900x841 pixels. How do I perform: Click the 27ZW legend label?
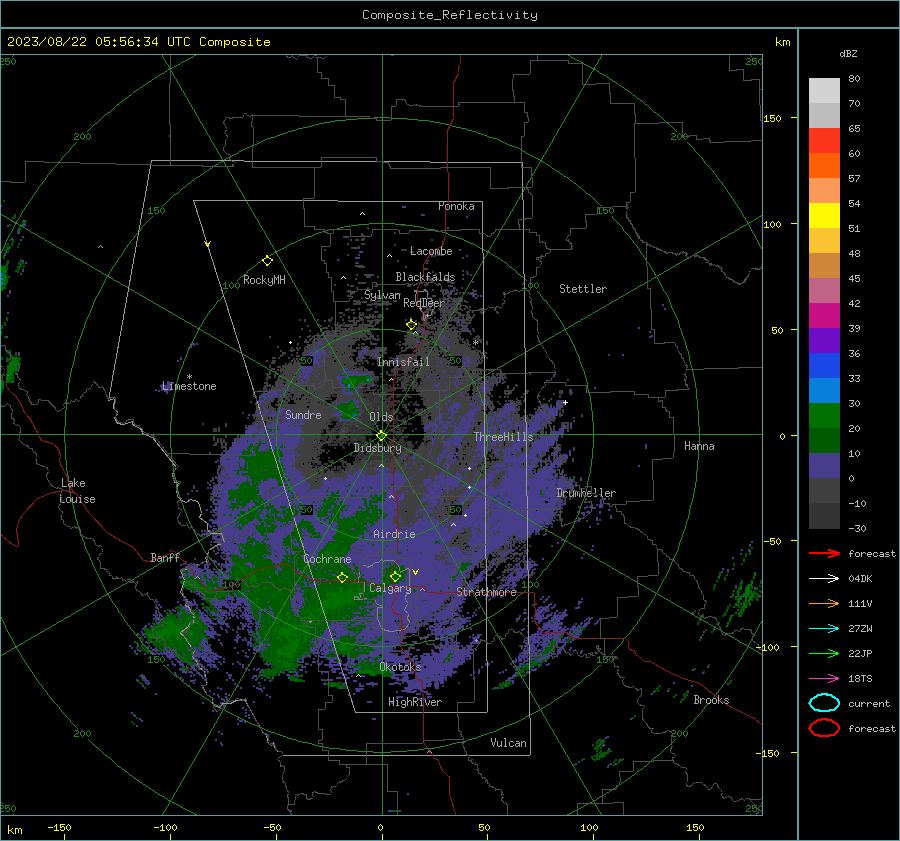860,629
